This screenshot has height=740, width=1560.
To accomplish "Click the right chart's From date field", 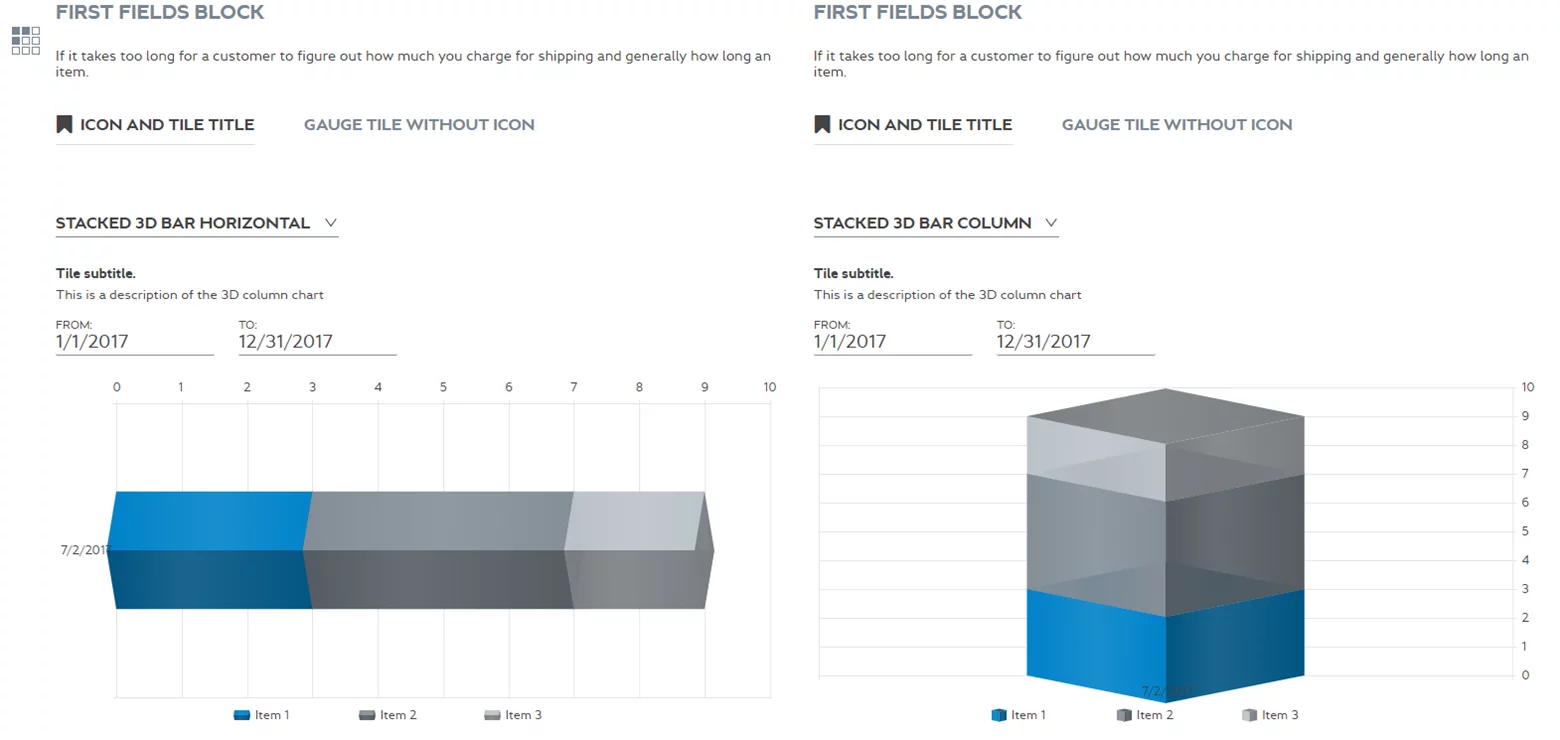I will point(892,341).
